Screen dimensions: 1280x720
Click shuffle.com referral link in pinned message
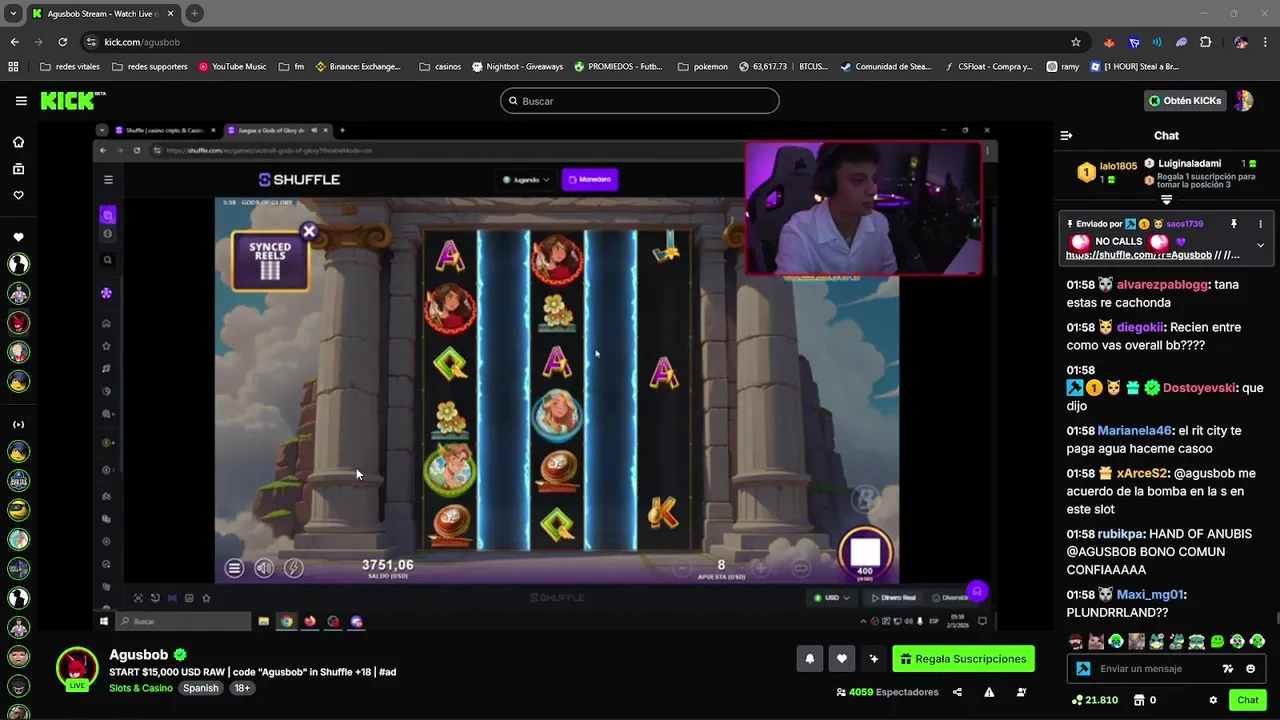coord(1138,256)
